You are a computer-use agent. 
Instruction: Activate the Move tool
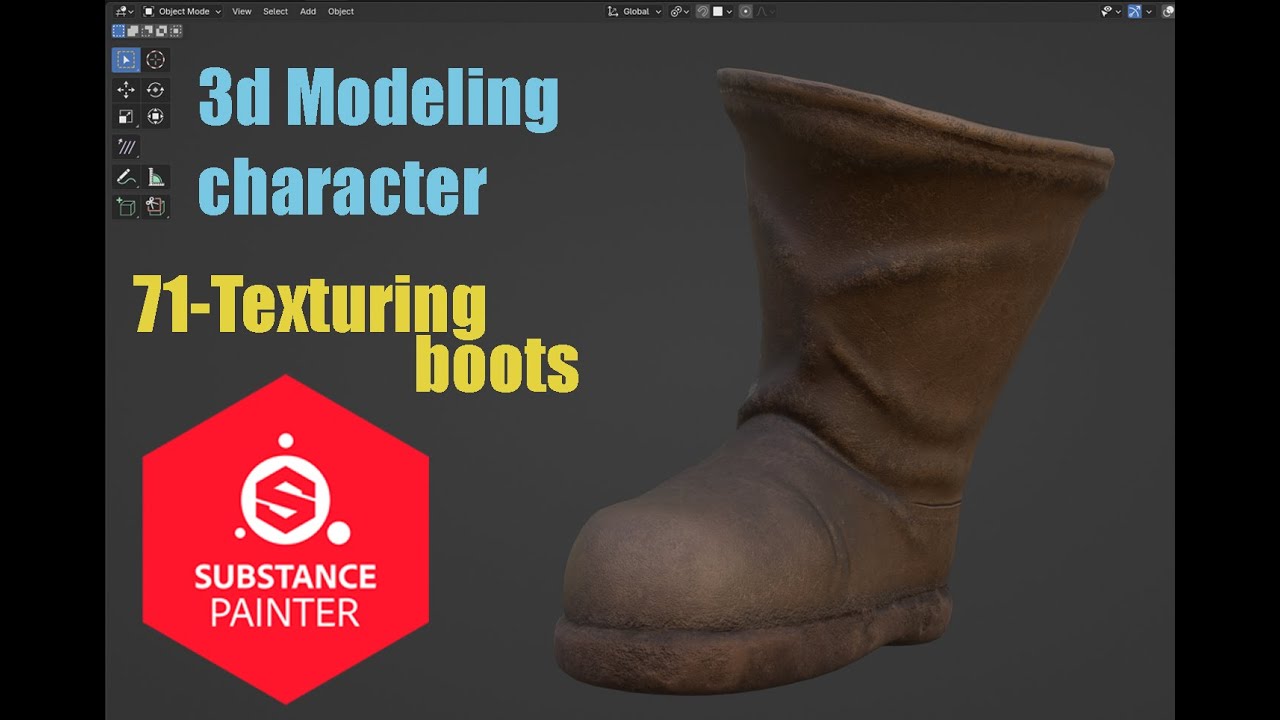125,90
